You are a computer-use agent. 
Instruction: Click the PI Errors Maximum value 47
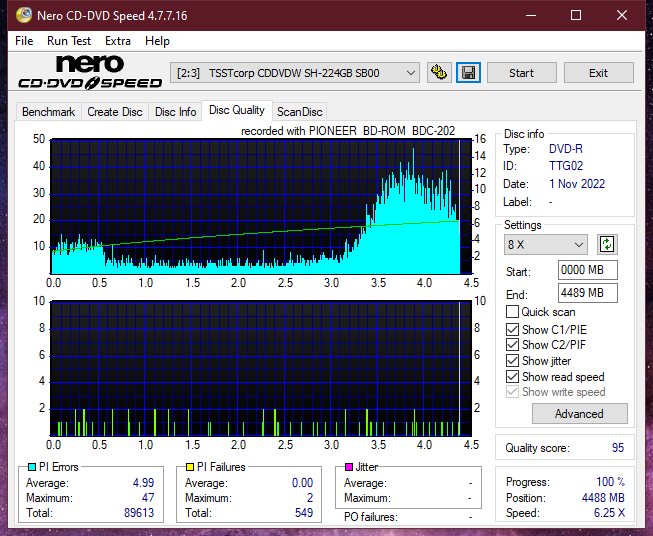148,498
